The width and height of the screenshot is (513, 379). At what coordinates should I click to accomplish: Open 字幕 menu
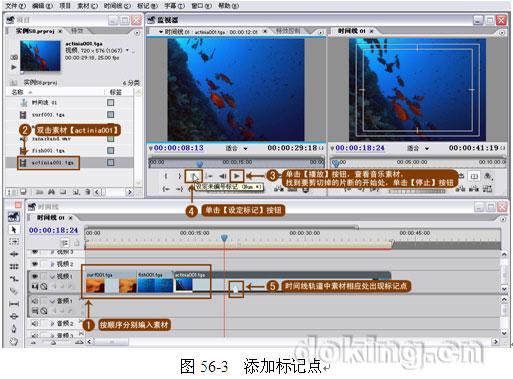175,6
